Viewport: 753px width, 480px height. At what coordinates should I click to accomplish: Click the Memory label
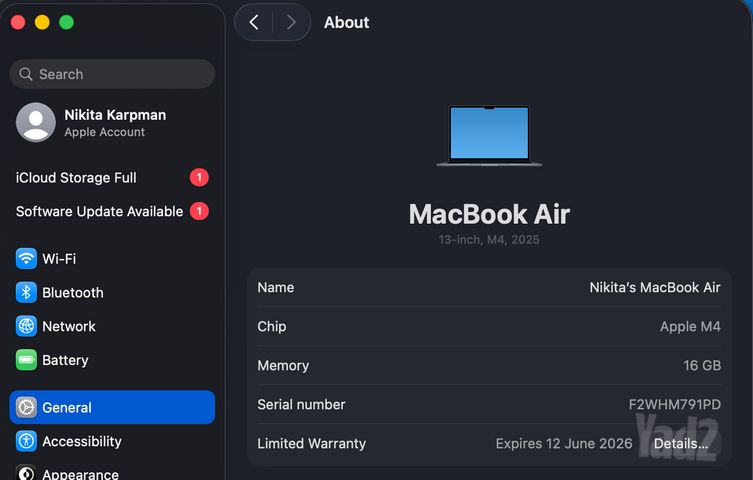283,365
